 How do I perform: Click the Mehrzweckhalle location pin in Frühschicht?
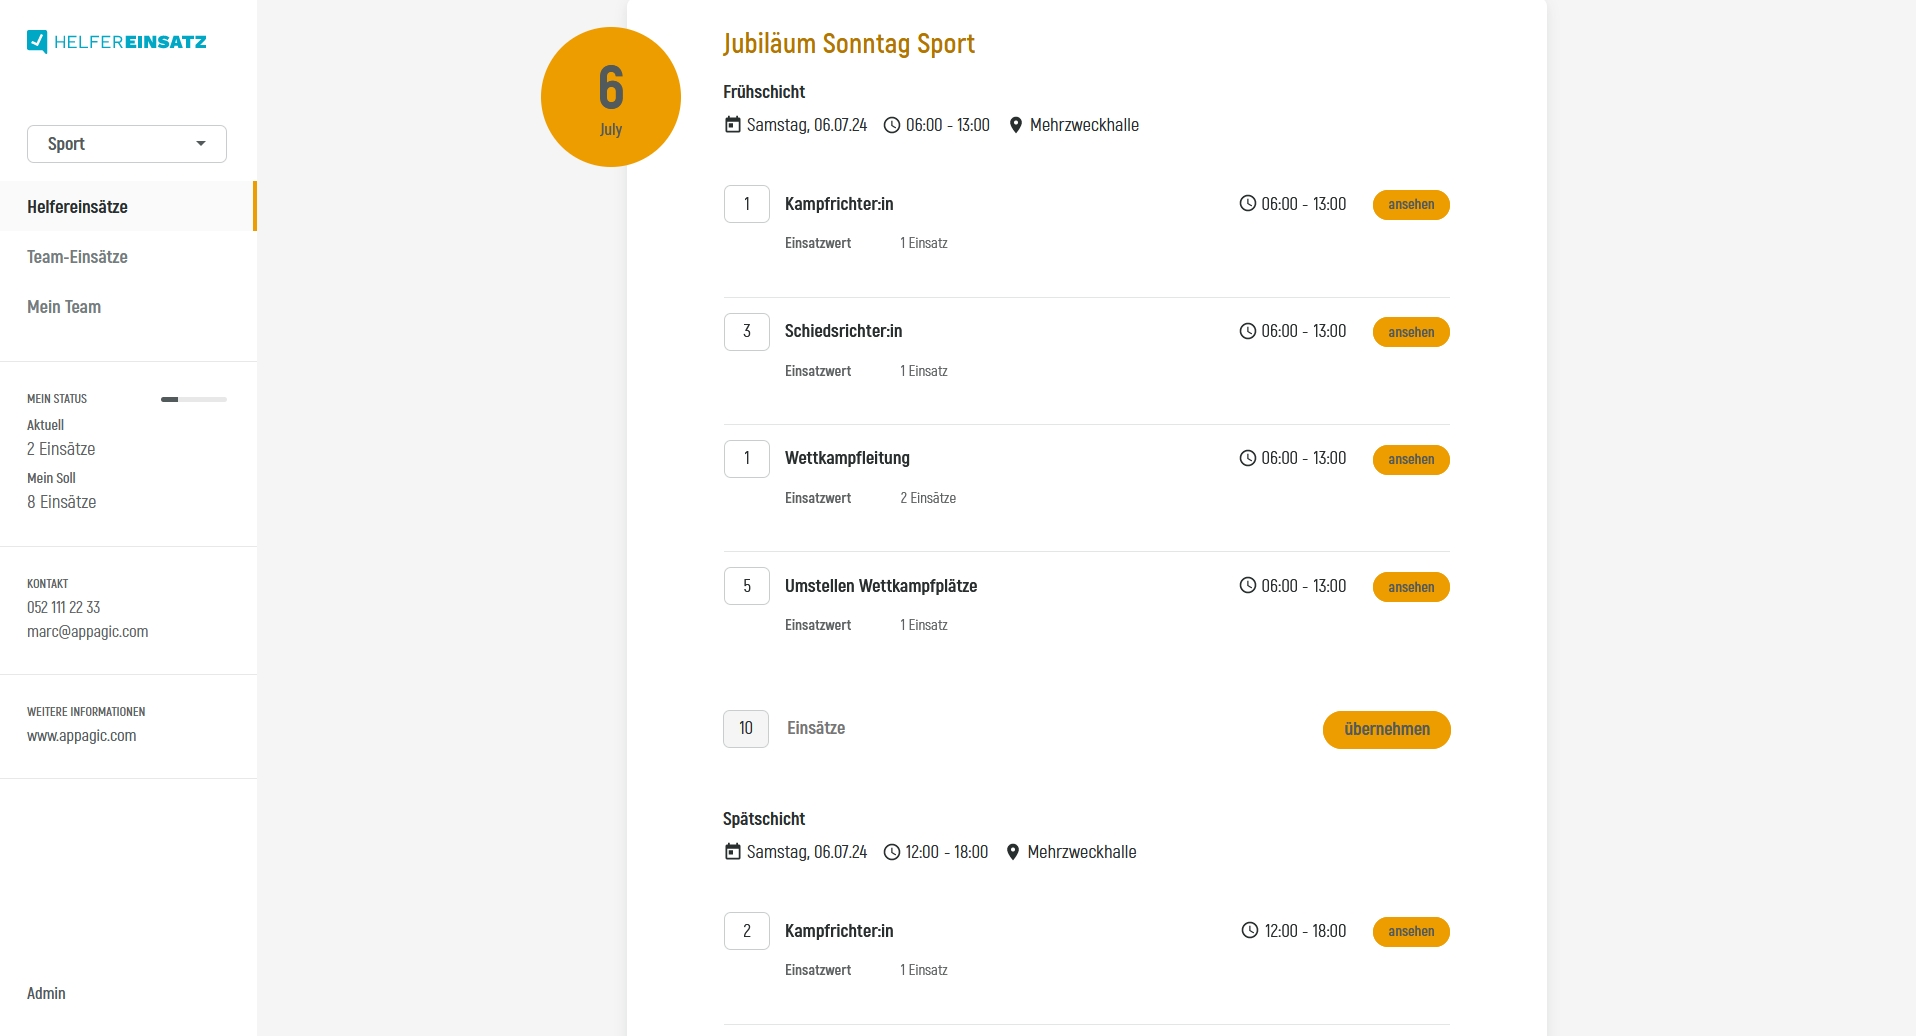point(1016,125)
